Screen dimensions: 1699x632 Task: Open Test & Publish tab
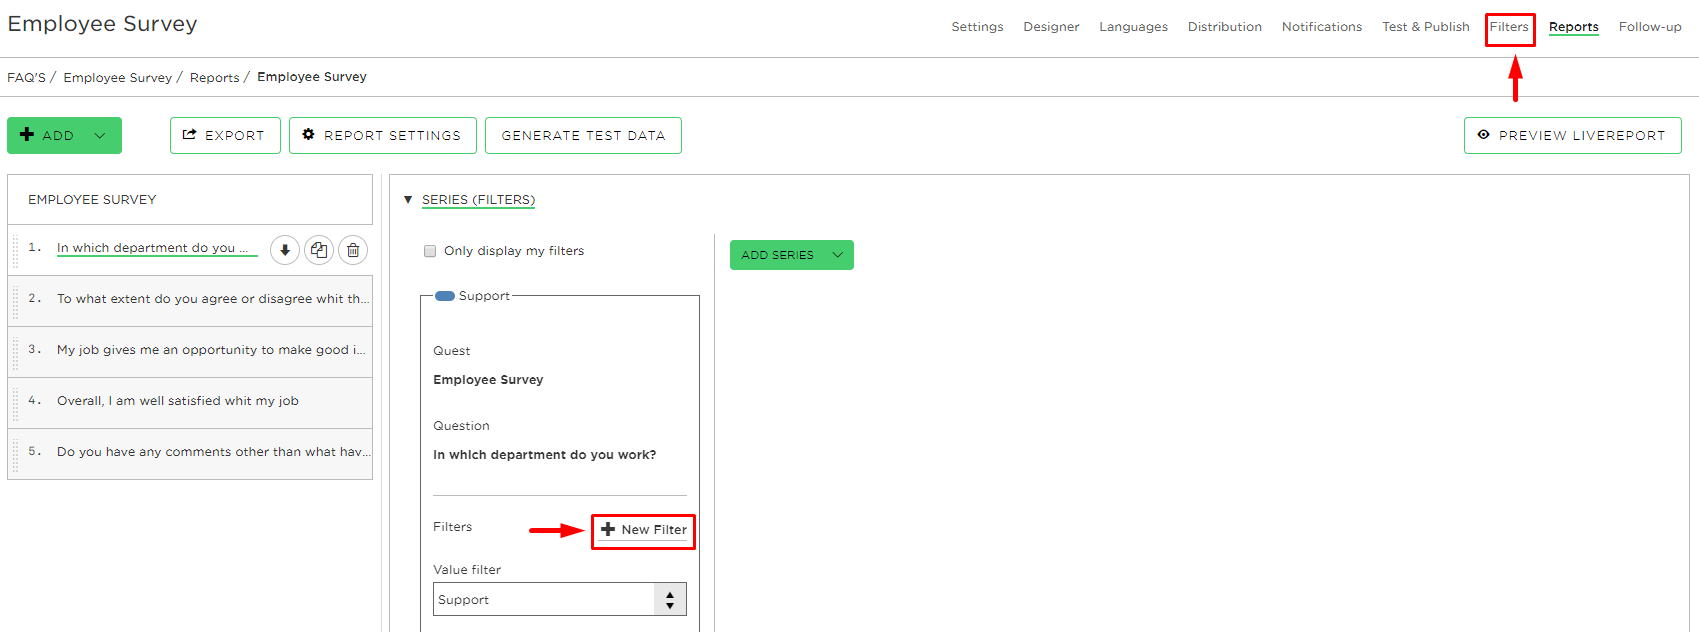point(1425,27)
